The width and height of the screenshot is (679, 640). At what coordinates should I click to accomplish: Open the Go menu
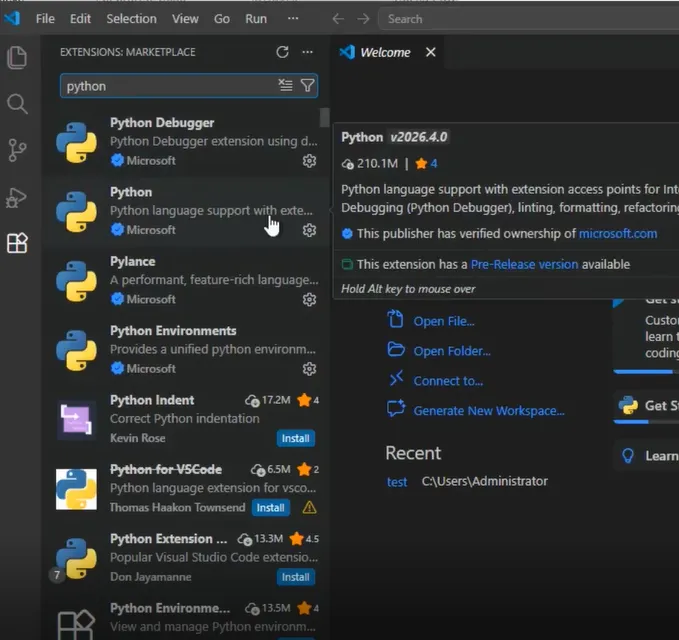(222, 19)
